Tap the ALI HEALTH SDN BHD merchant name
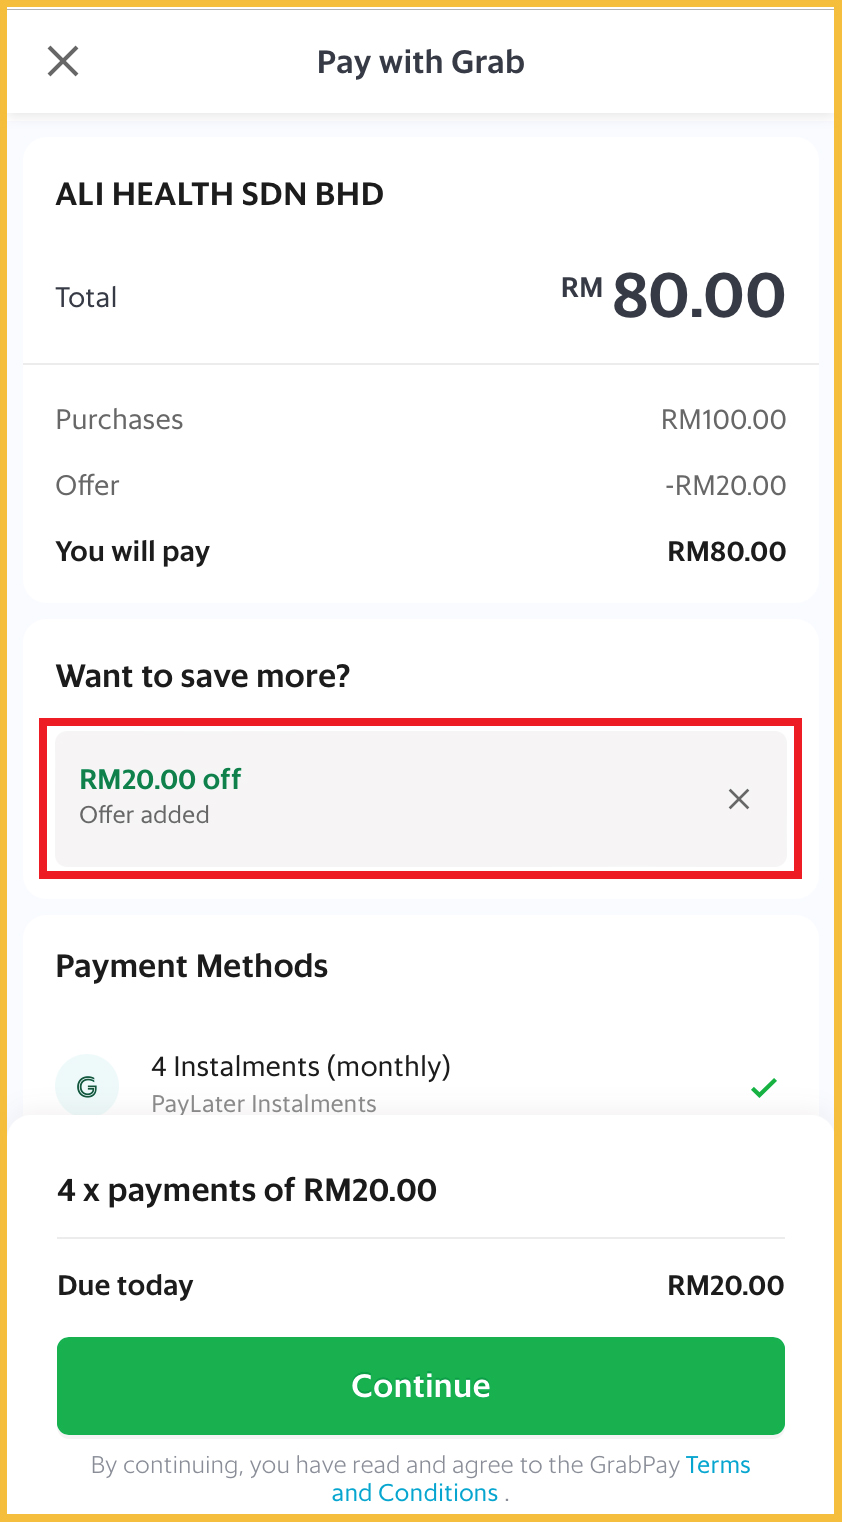The height and width of the screenshot is (1522, 842). [x=220, y=194]
